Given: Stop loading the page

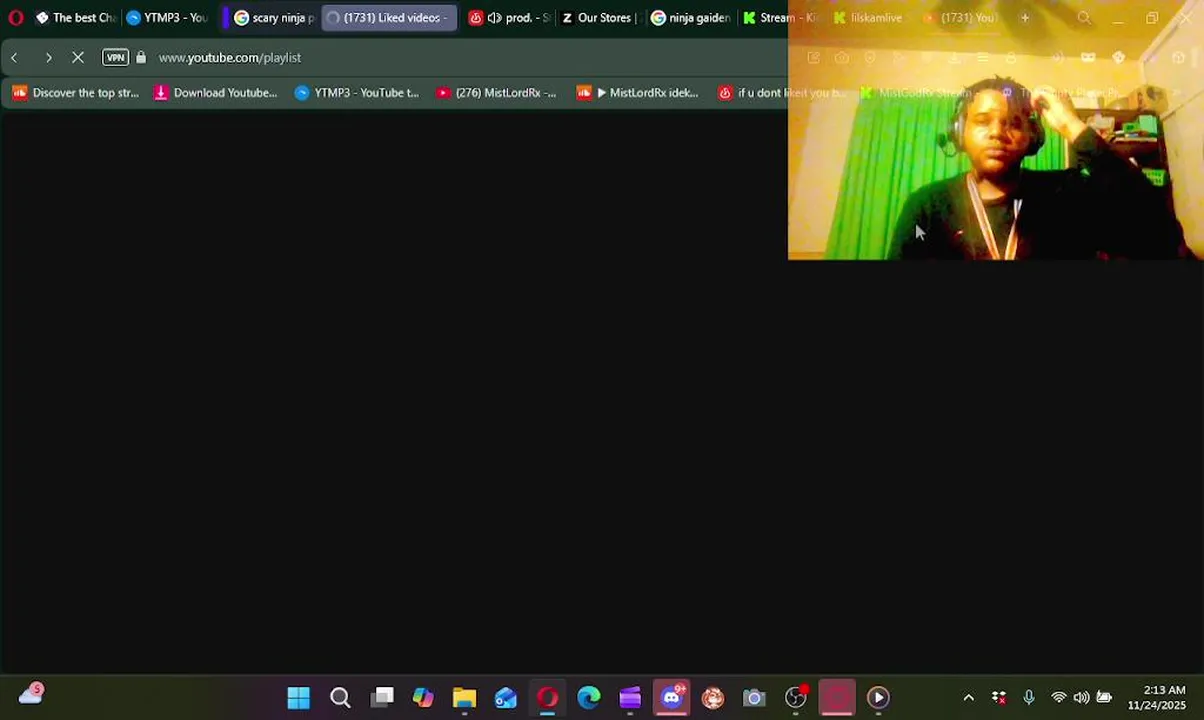Looking at the screenshot, I should coord(78,58).
